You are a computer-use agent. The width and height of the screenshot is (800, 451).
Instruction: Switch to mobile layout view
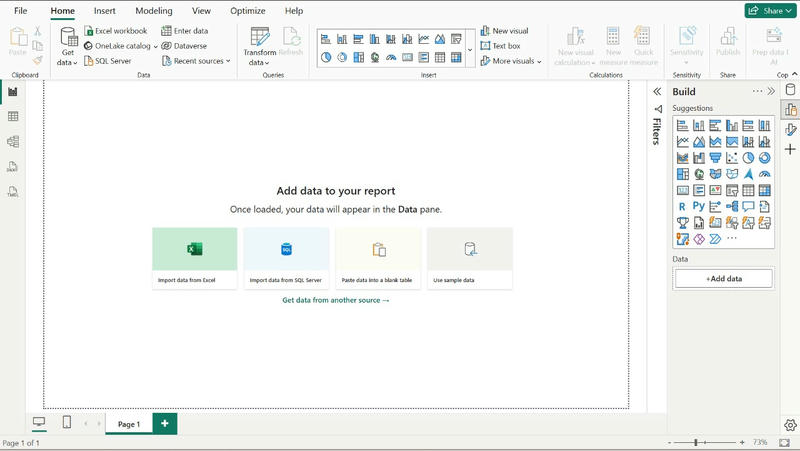pos(67,422)
